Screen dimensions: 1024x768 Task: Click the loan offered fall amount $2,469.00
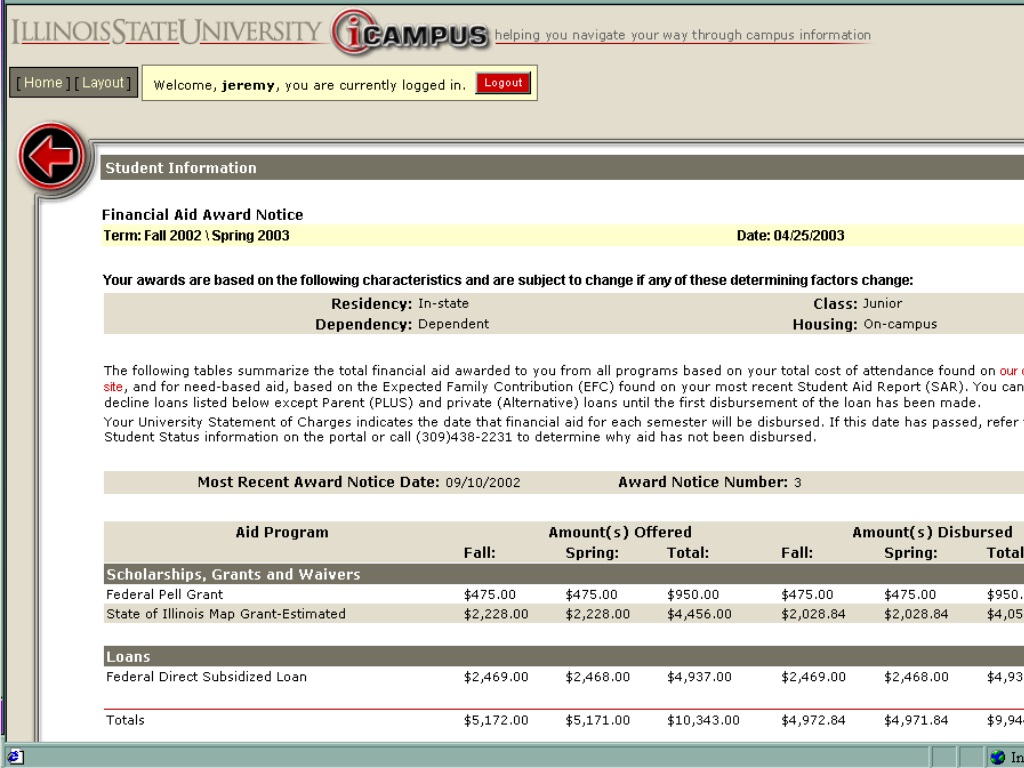(x=496, y=677)
